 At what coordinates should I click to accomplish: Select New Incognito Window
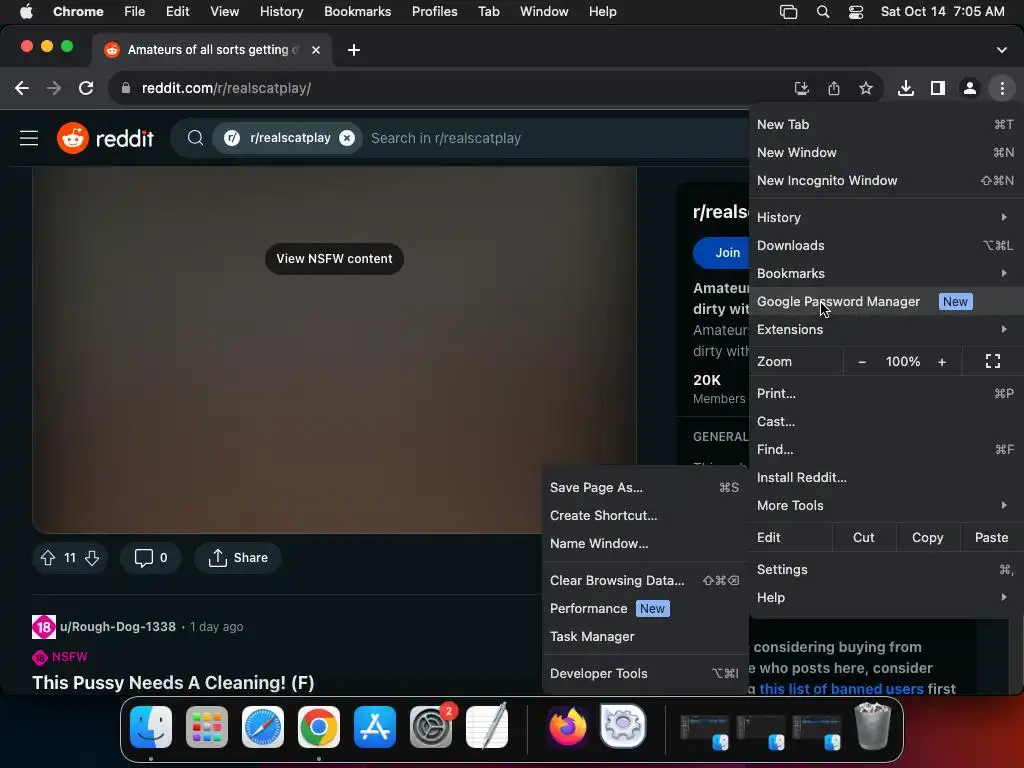(885, 181)
